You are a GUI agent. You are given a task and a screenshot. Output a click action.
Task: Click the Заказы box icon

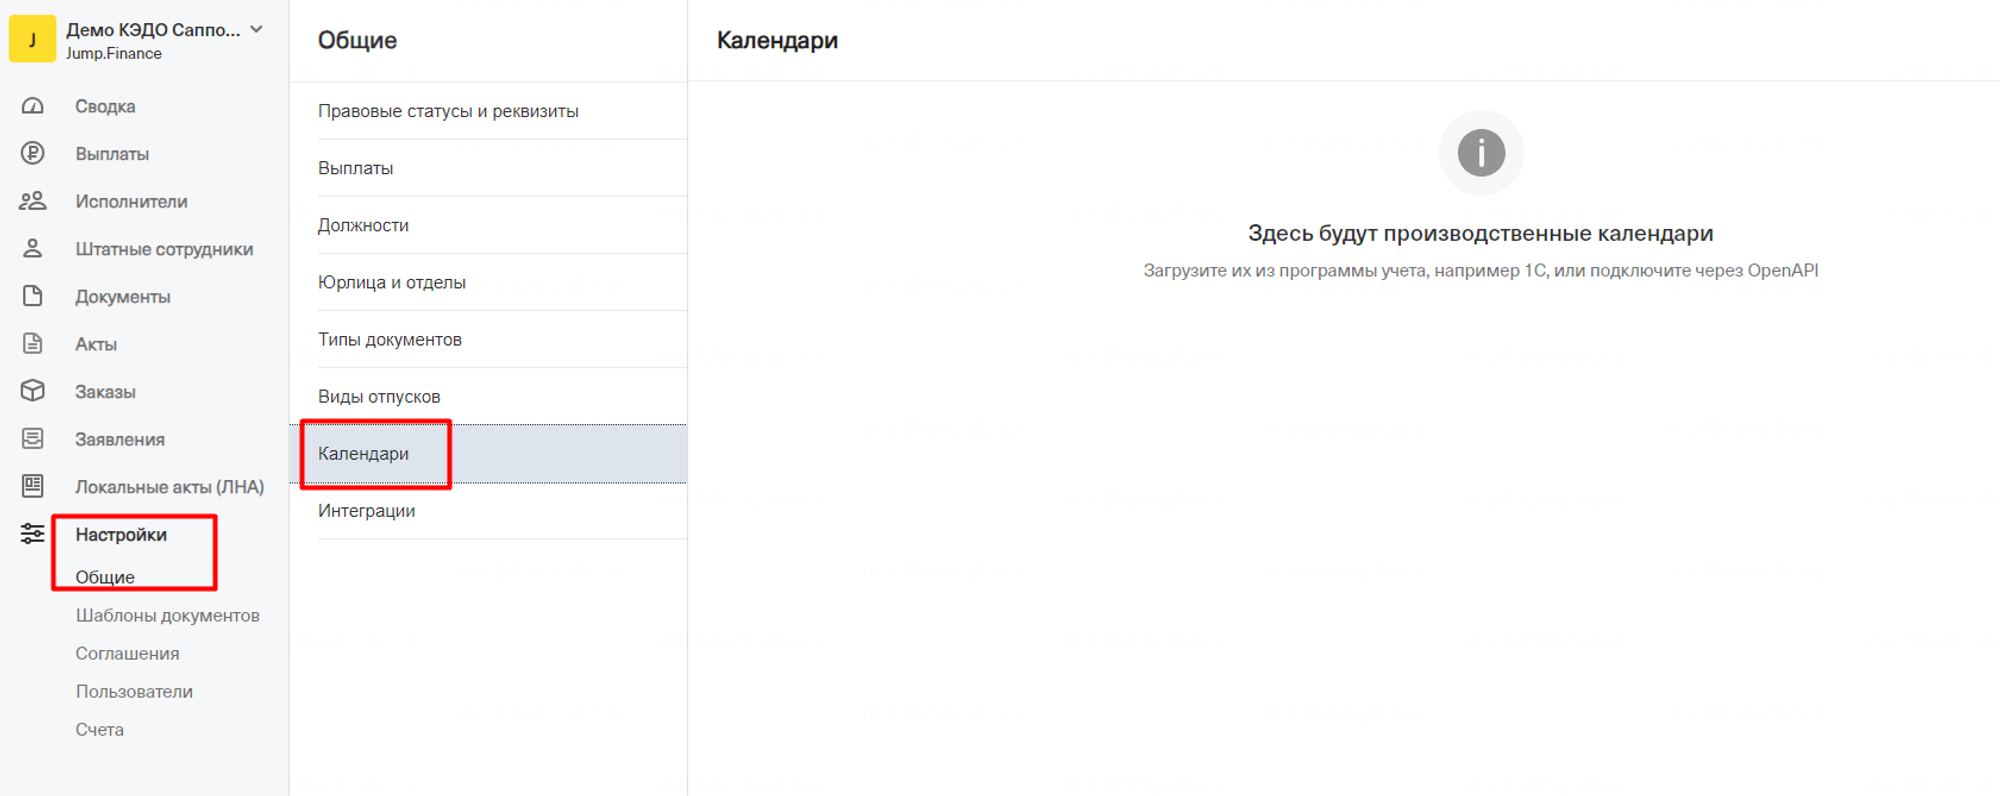coord(33,391)
